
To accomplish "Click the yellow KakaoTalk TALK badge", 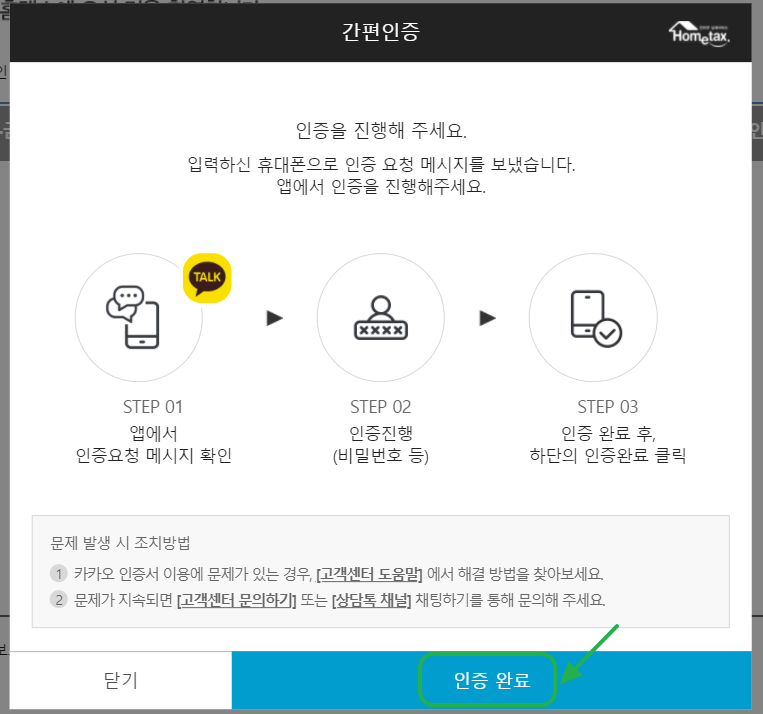I will (x=207, y=278).
